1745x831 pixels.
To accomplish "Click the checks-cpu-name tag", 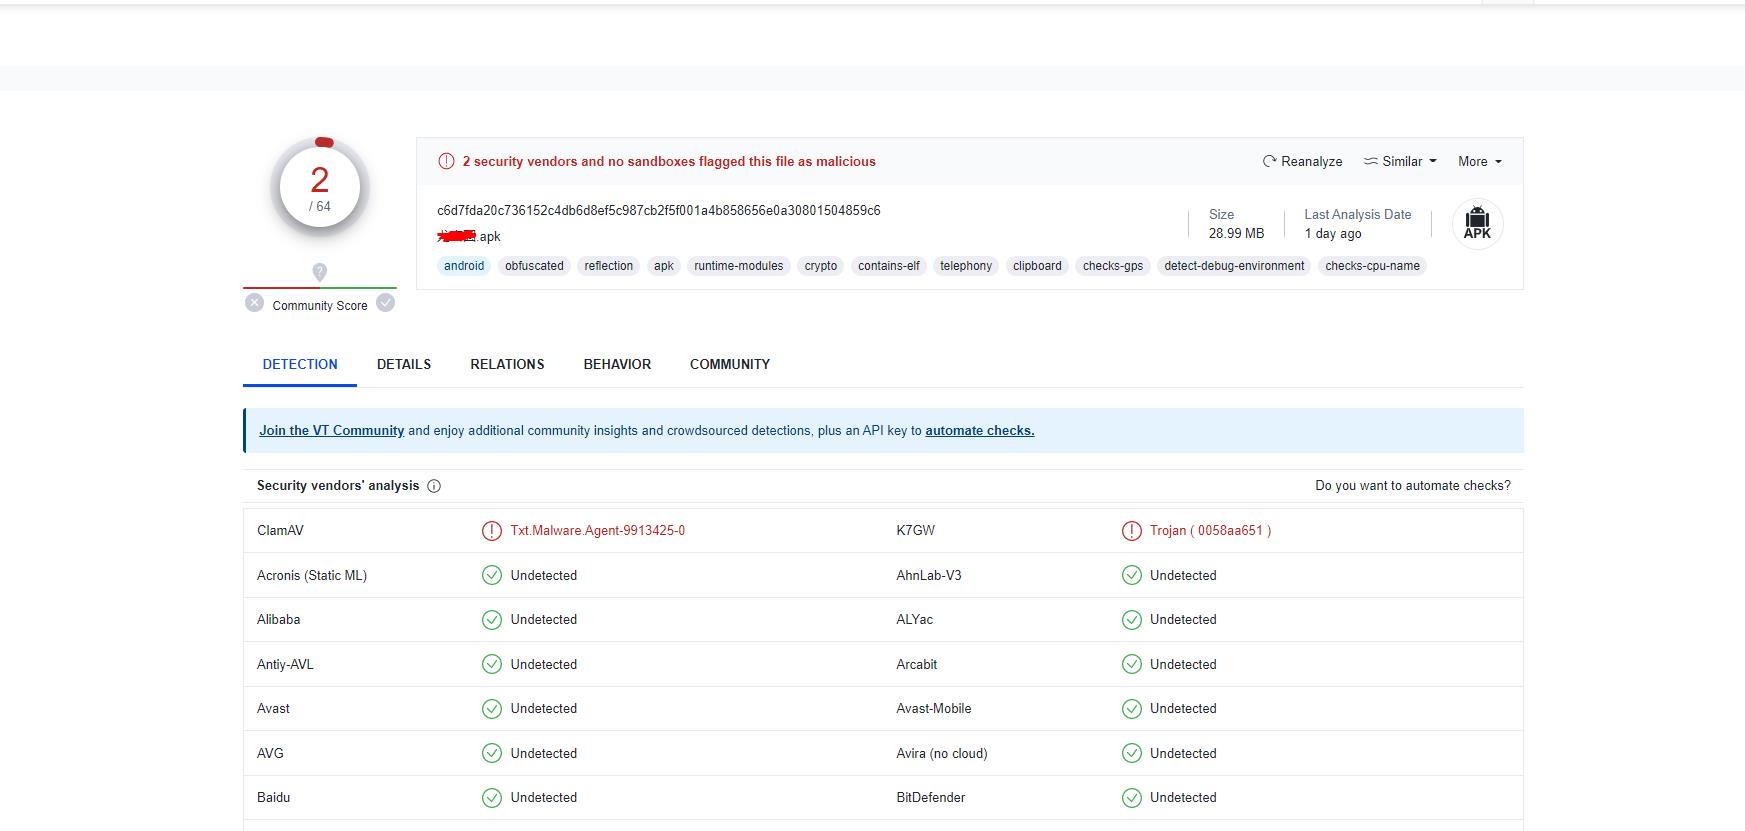I will click(1372, 266).
